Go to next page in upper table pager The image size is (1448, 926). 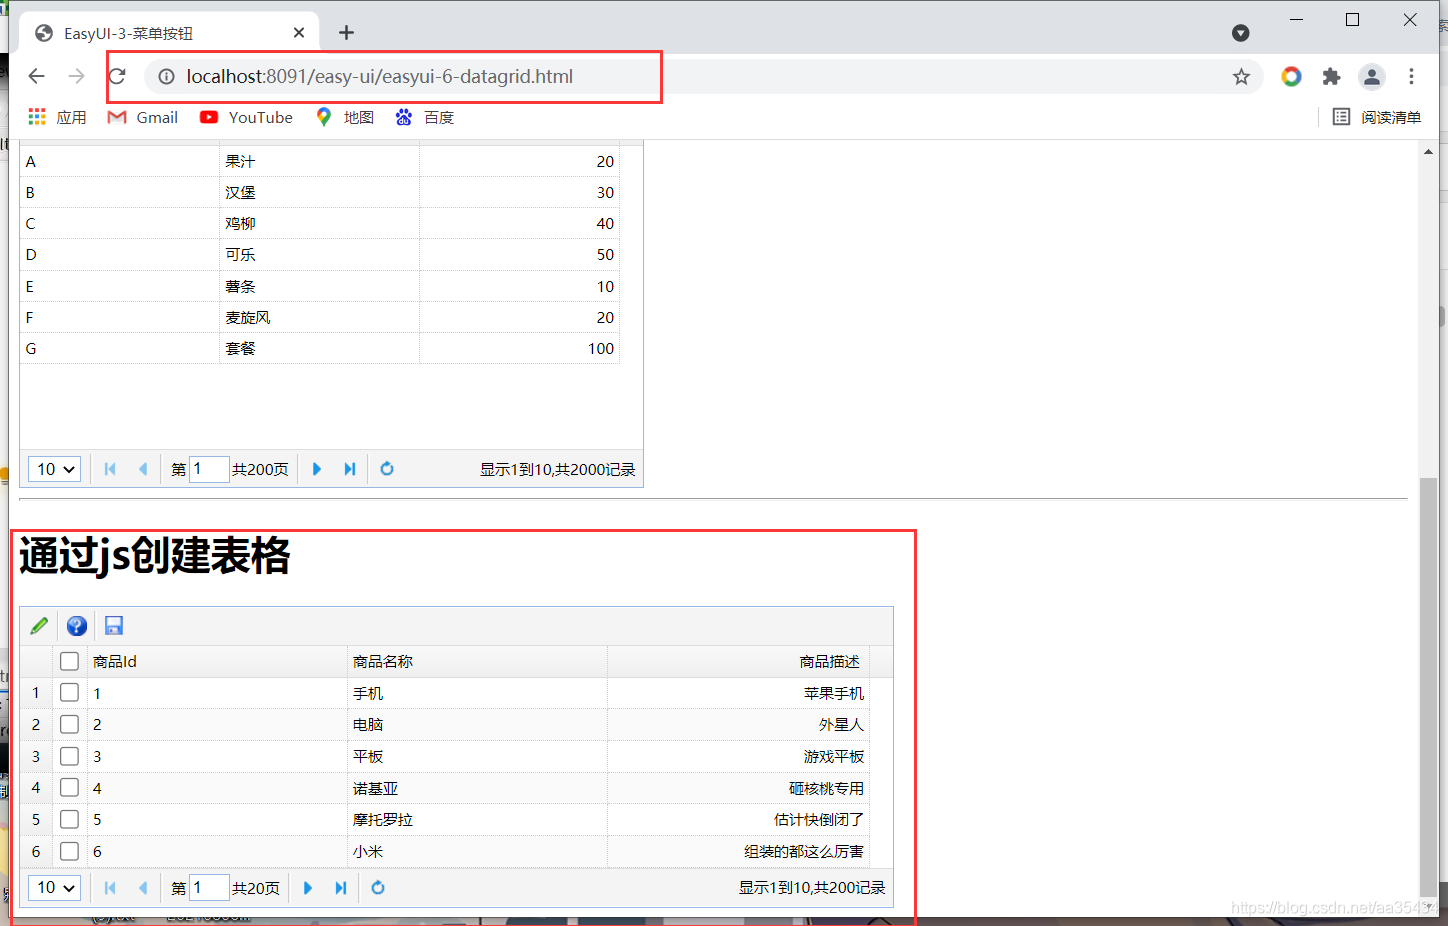coord(317,469)
